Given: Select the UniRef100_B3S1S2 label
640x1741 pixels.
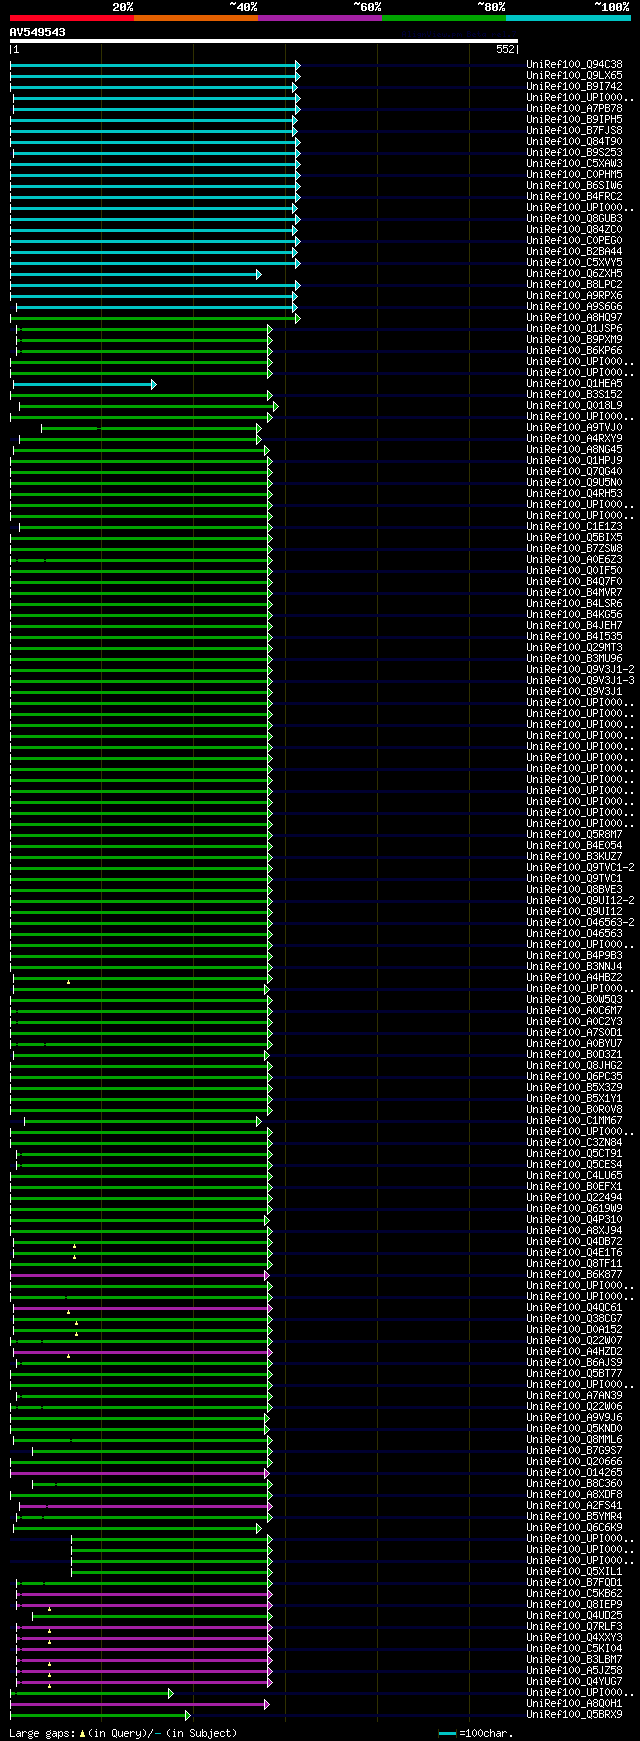Looking at the screenshot, I should (574, 395).
